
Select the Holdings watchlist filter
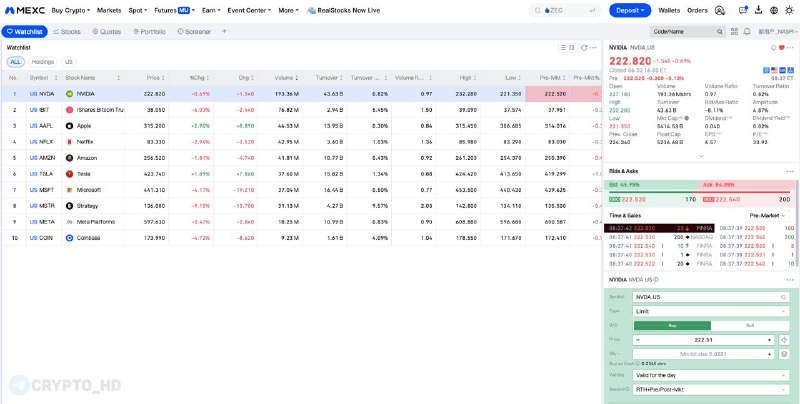[42, 62]
